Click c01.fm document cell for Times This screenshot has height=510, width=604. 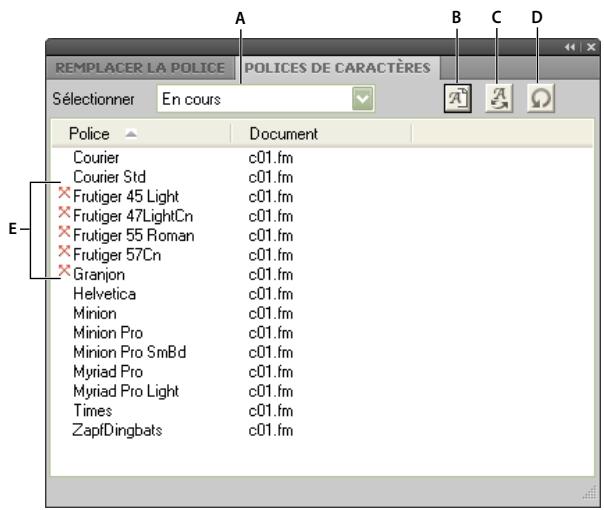[x=271, y=411]
